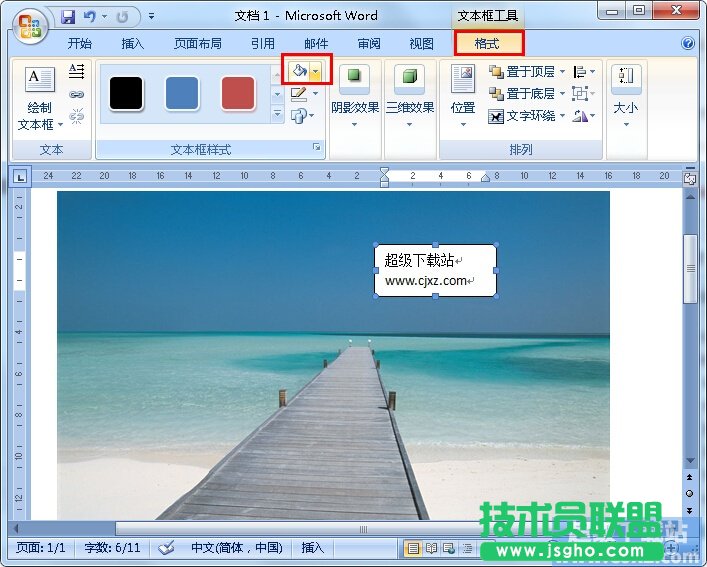Click the Save icon in quick access toolbar
The image size is (707, 567).
[x=68, y=17]
